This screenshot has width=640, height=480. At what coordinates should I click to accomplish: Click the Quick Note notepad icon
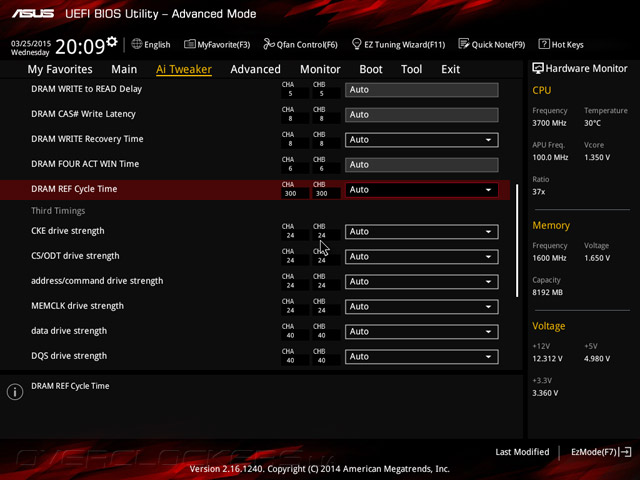464,44
